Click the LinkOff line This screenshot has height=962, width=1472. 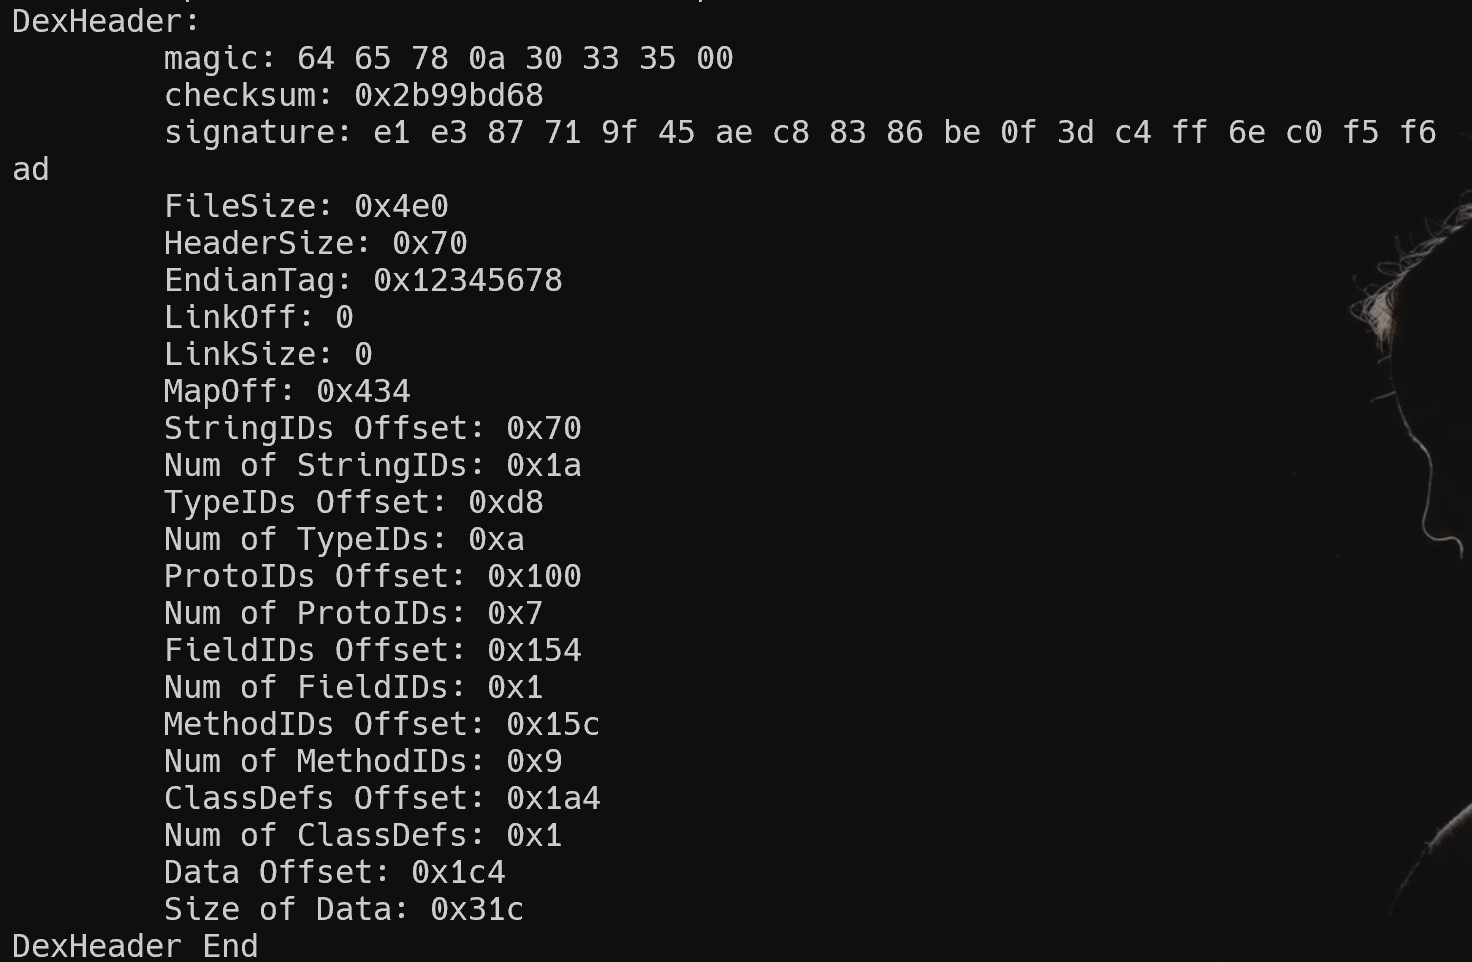coord(258,318)
